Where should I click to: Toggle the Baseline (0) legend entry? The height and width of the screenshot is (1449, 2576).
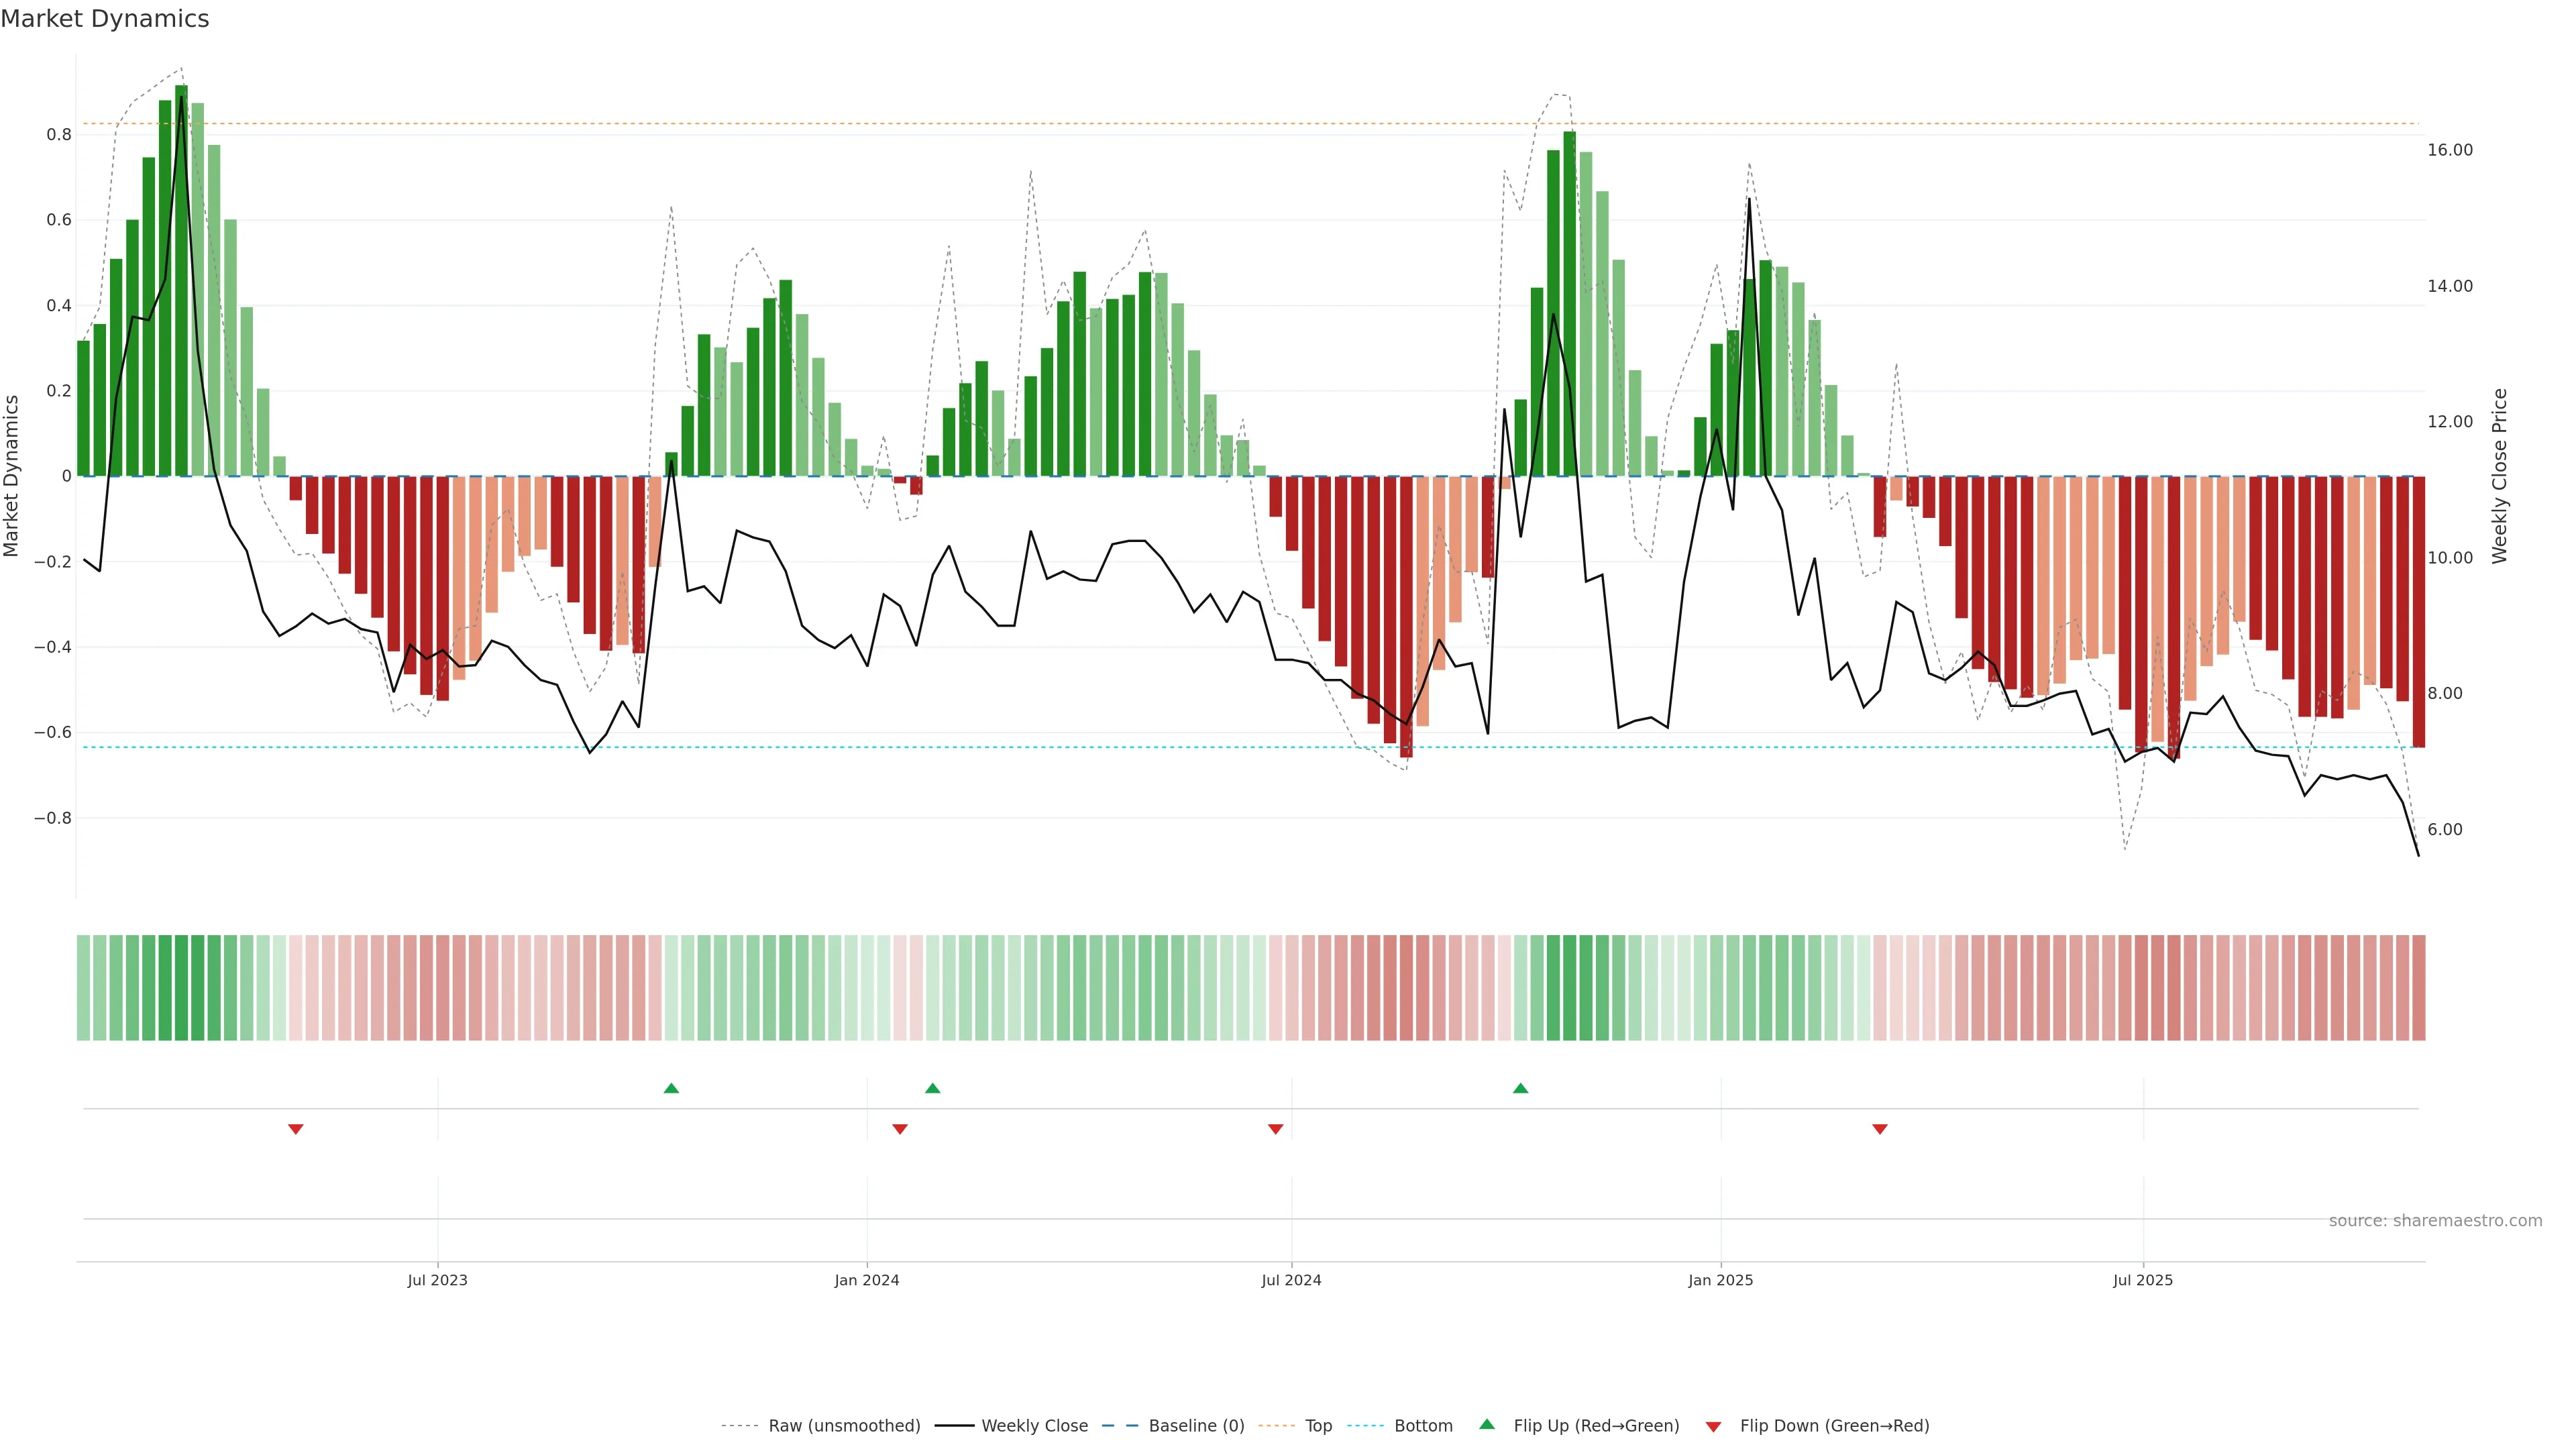coord(1196,1426)
